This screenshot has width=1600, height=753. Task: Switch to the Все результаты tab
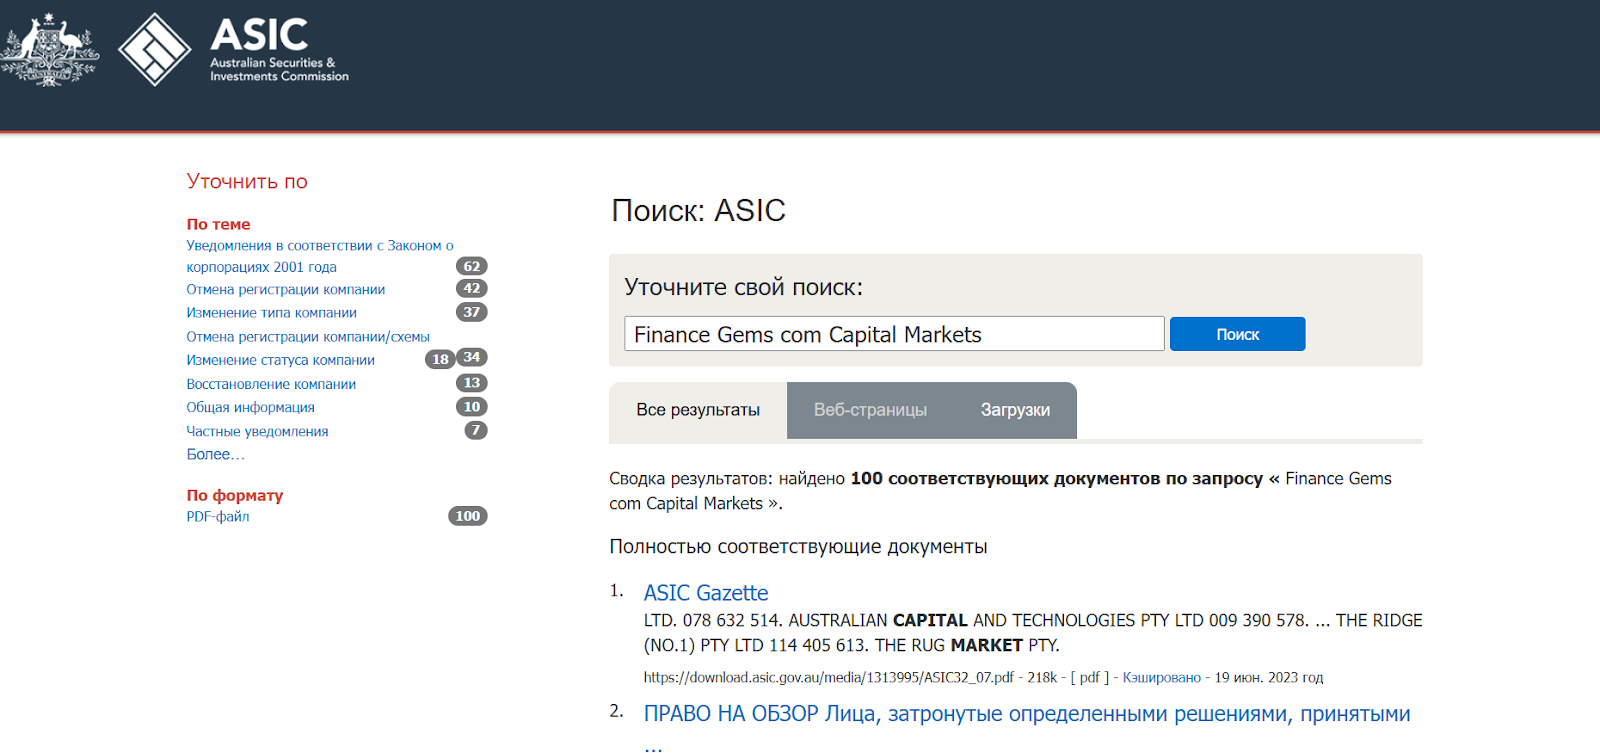coord(698,410)
